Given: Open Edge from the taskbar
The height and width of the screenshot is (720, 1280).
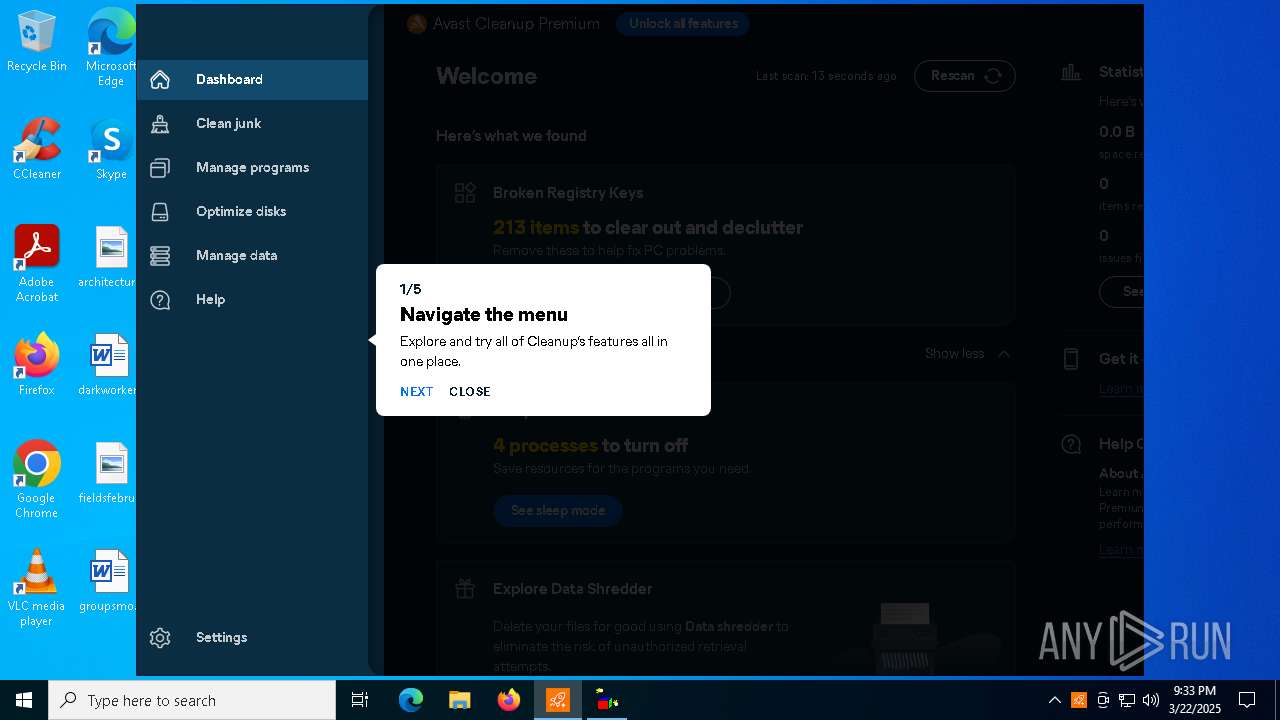Looking at the screenshot, I should click(411, 700).
